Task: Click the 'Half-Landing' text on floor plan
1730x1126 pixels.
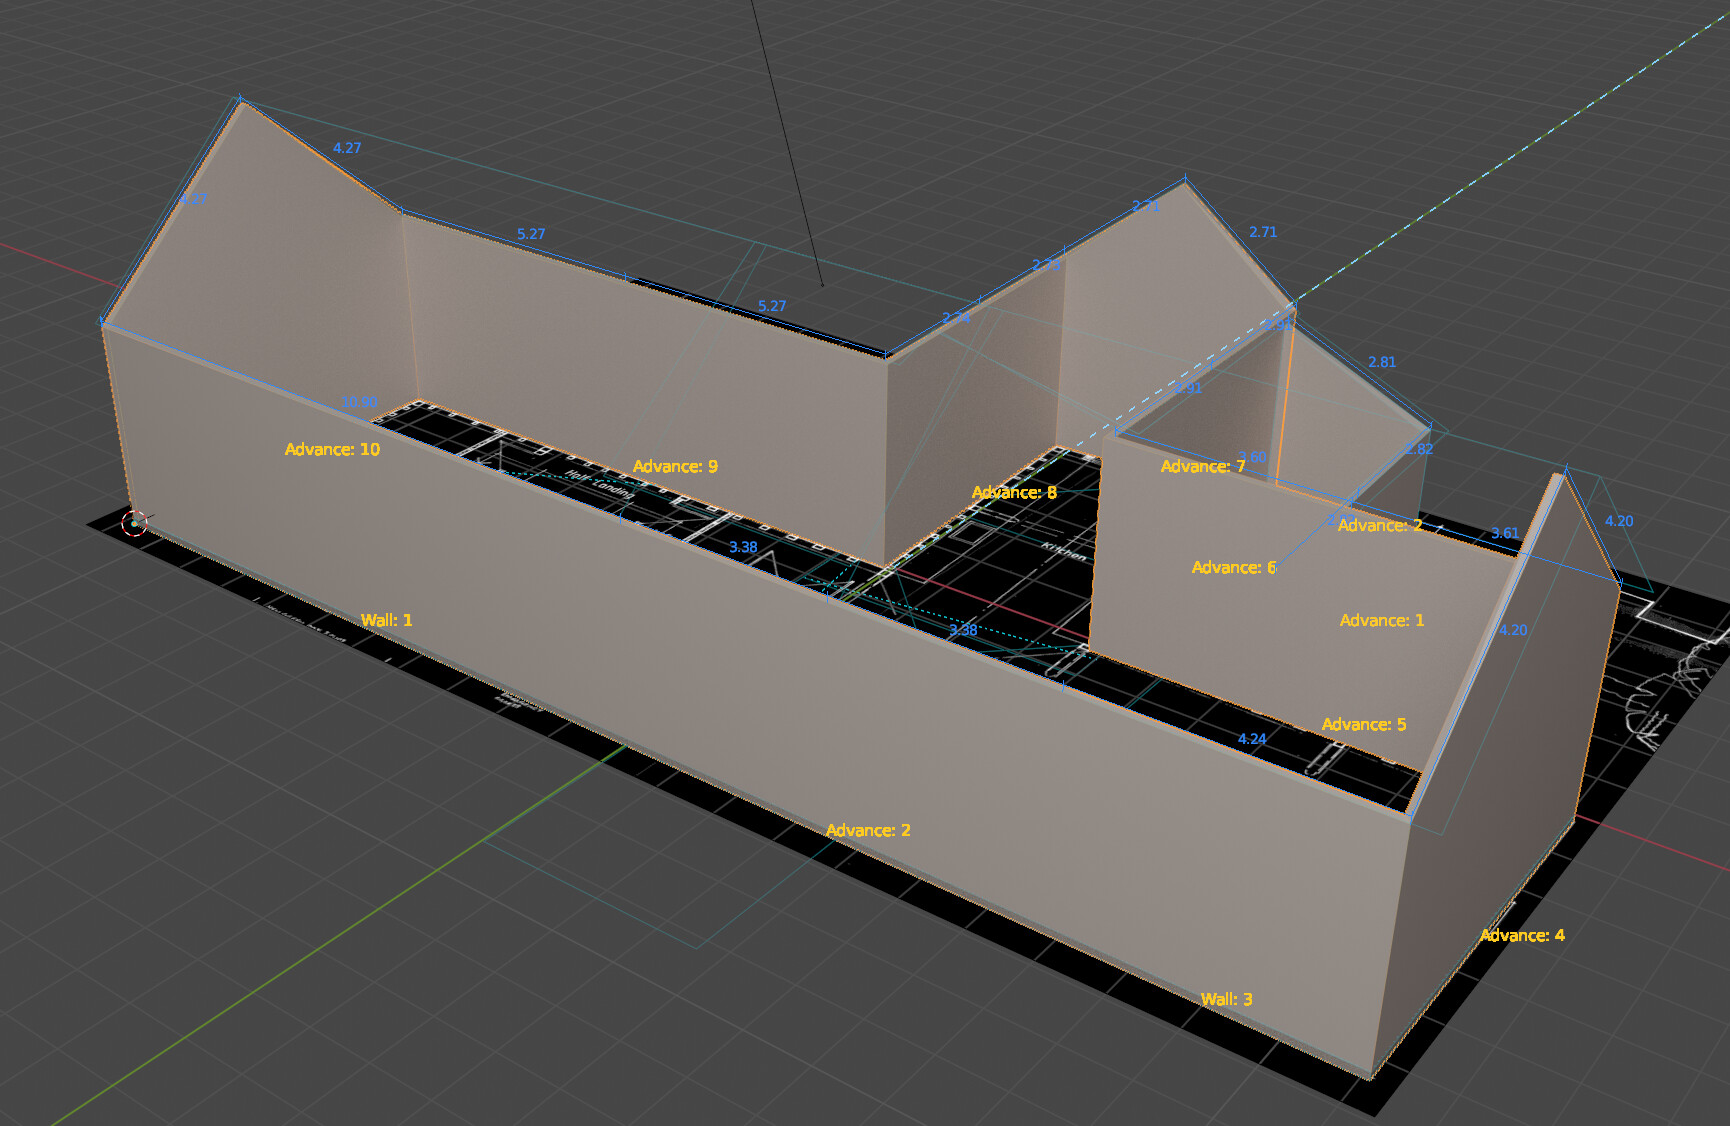Action: point(600,484)
